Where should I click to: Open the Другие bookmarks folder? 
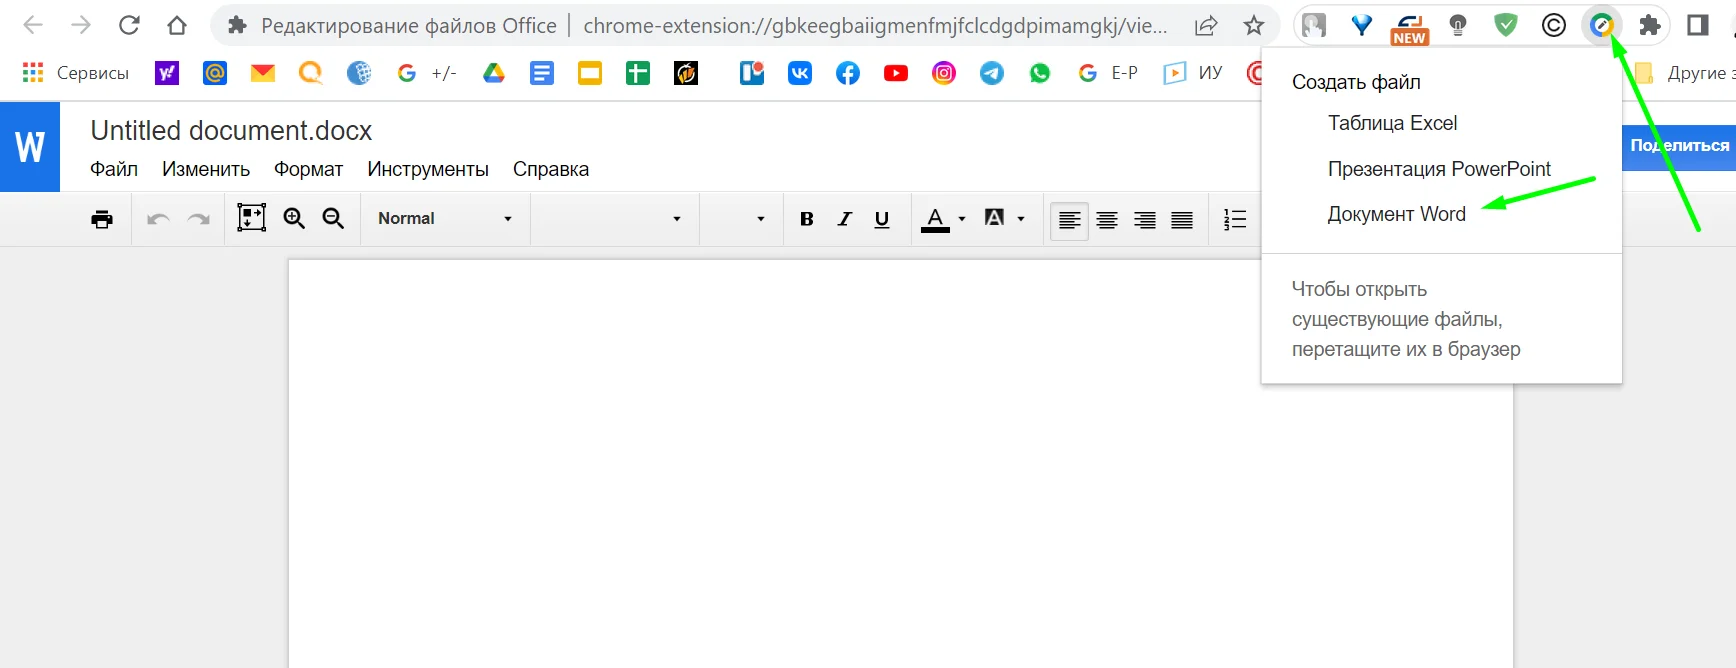coord(1684,73)
